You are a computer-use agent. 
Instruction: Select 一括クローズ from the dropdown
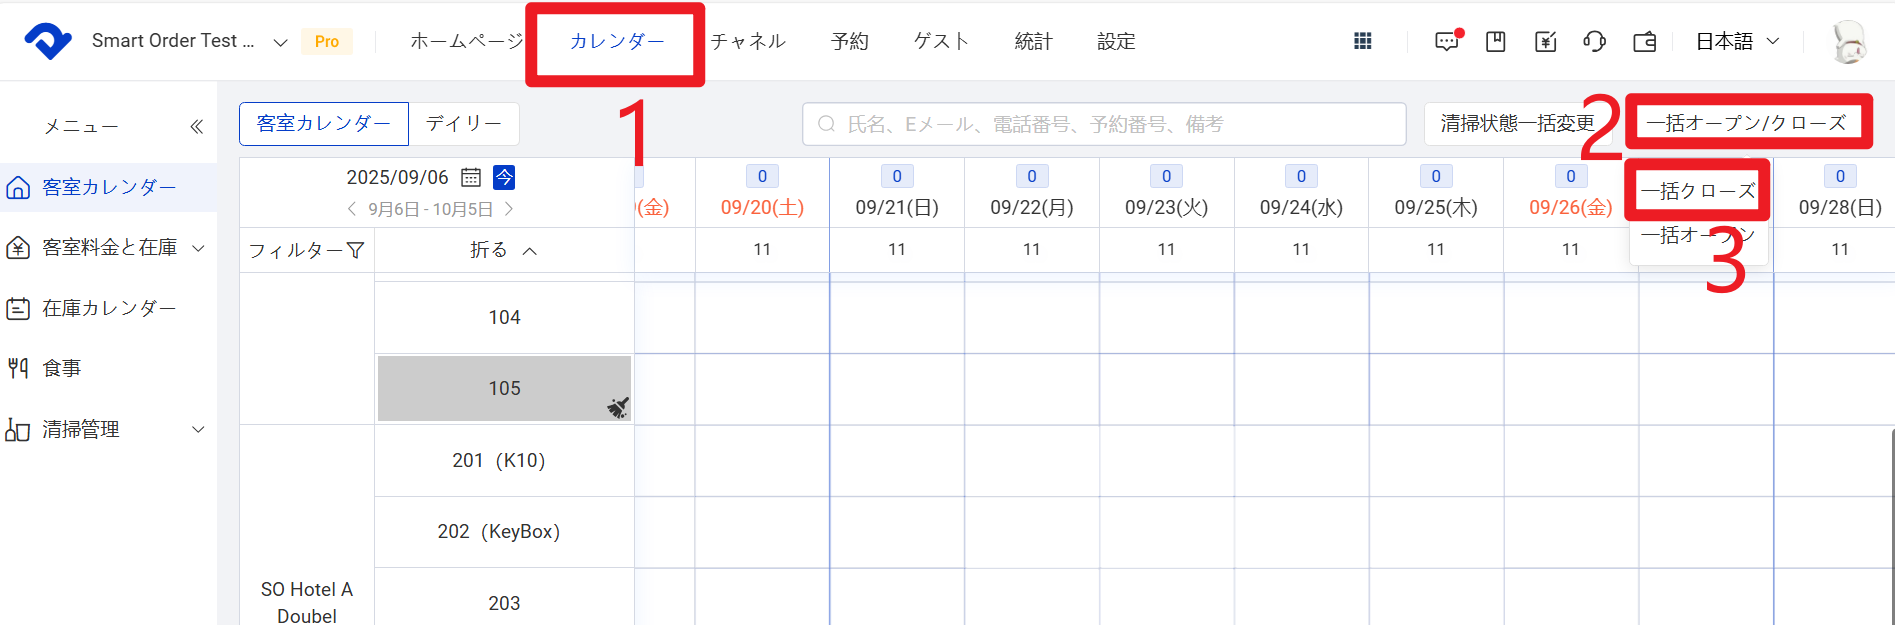[x=1697, y=191]
